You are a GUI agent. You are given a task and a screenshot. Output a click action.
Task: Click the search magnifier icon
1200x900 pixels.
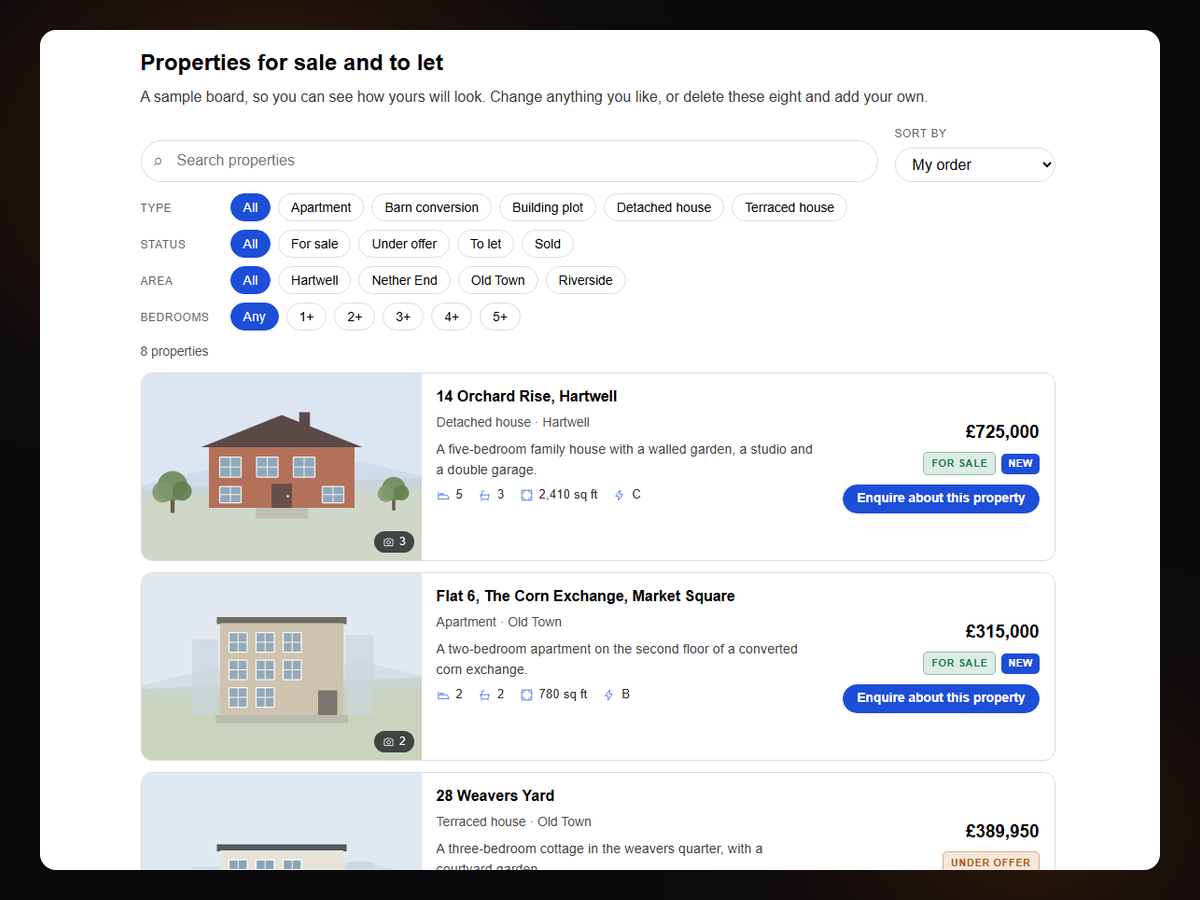click(x=158, y=161)
